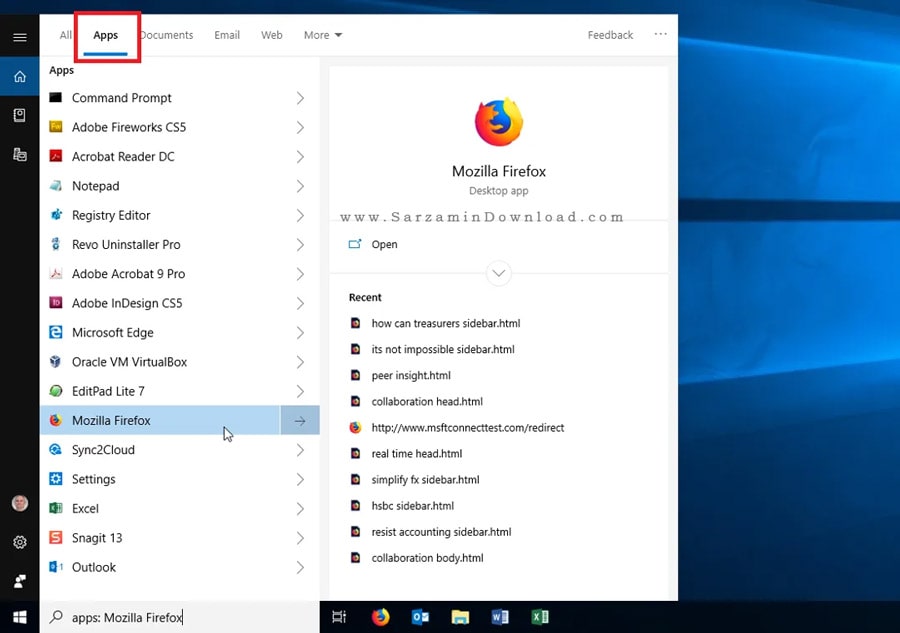Open the Settings gear in the sidebar

pos(20,542)
